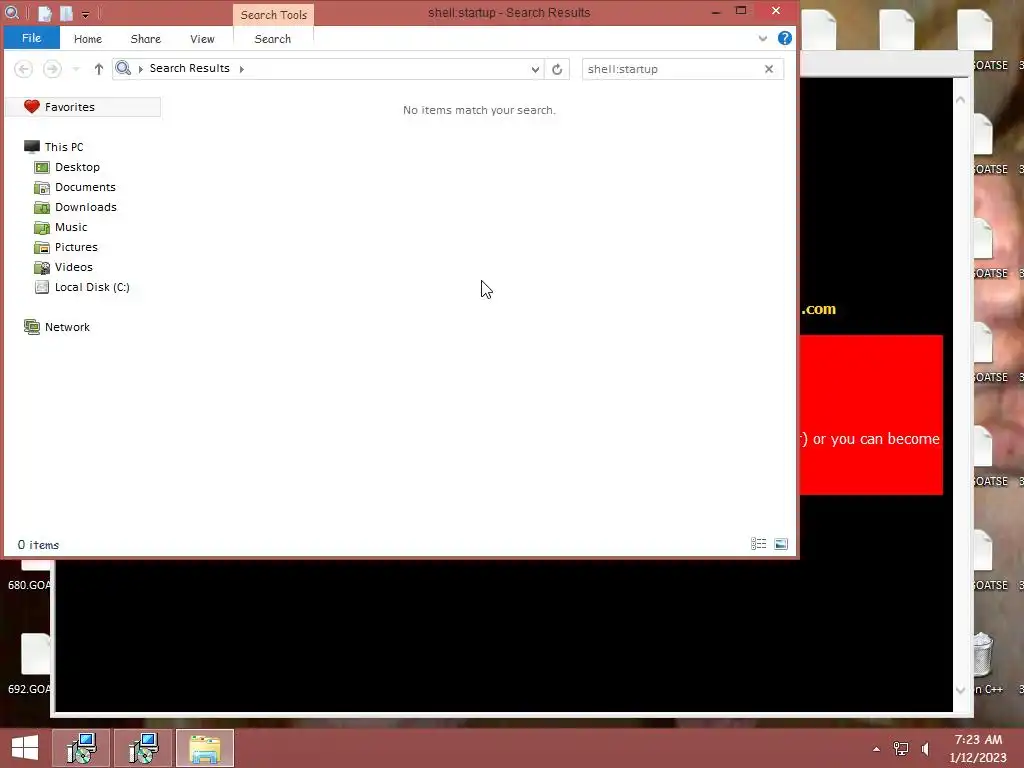The width and height of the screenshot is (1024, 768).
Task: Click scroll-down arrow in background window scrollbar
Action: coord(961,690)
